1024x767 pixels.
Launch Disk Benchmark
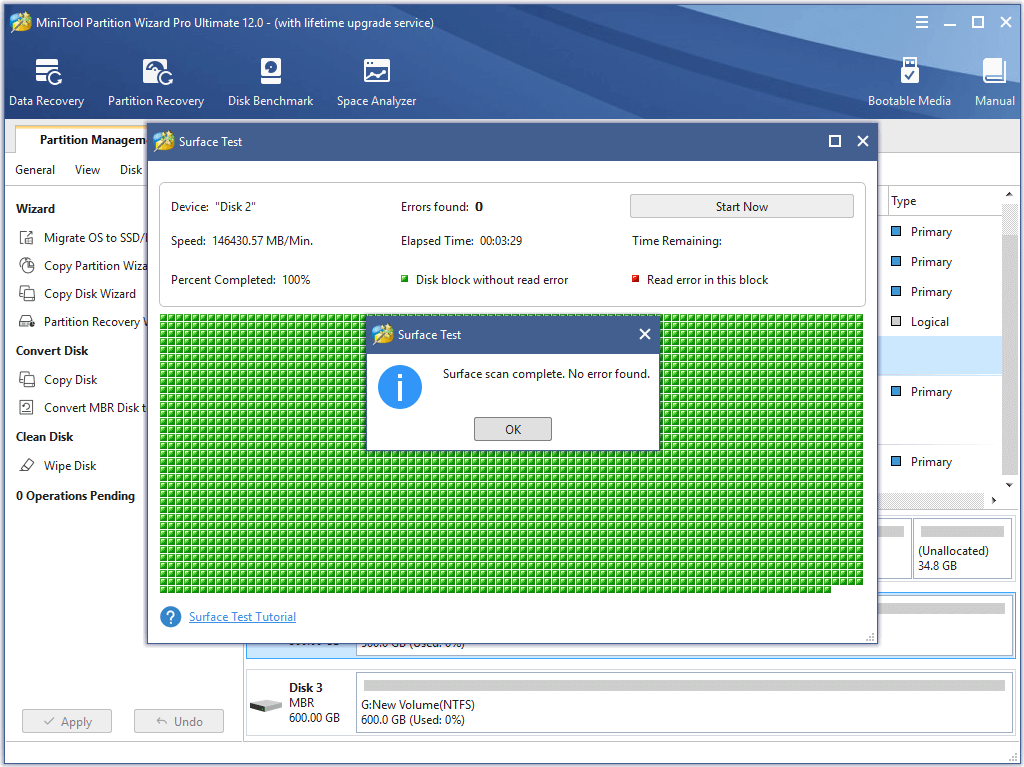270,80
